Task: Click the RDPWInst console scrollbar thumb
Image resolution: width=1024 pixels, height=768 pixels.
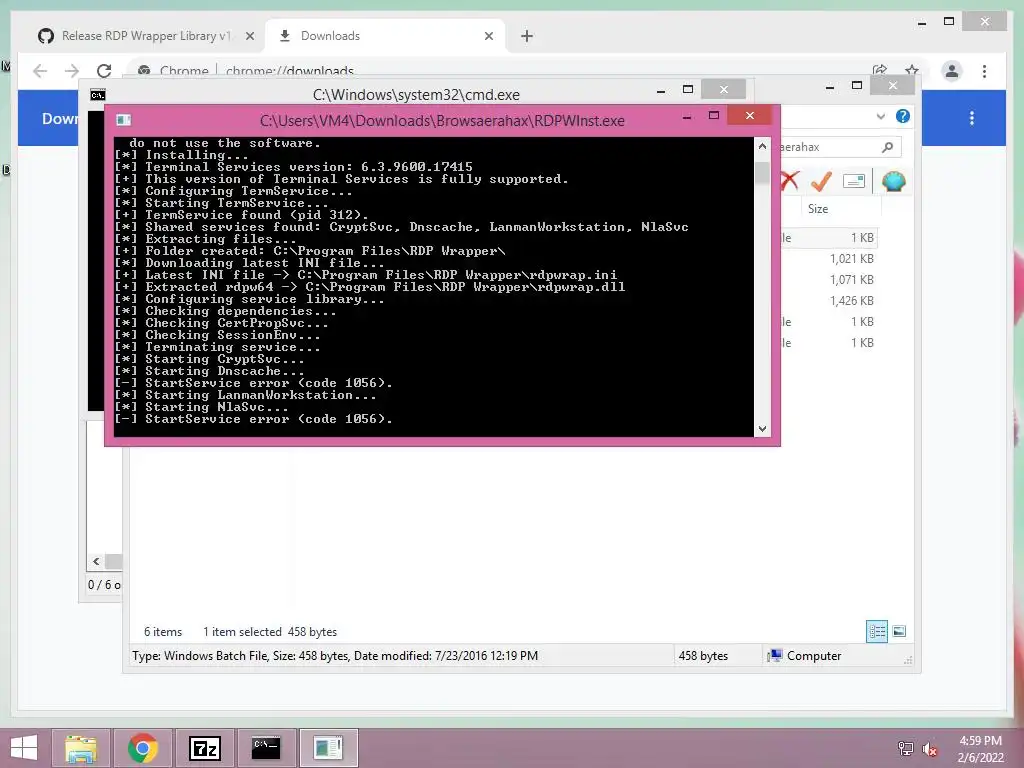Action: (762, 173)
